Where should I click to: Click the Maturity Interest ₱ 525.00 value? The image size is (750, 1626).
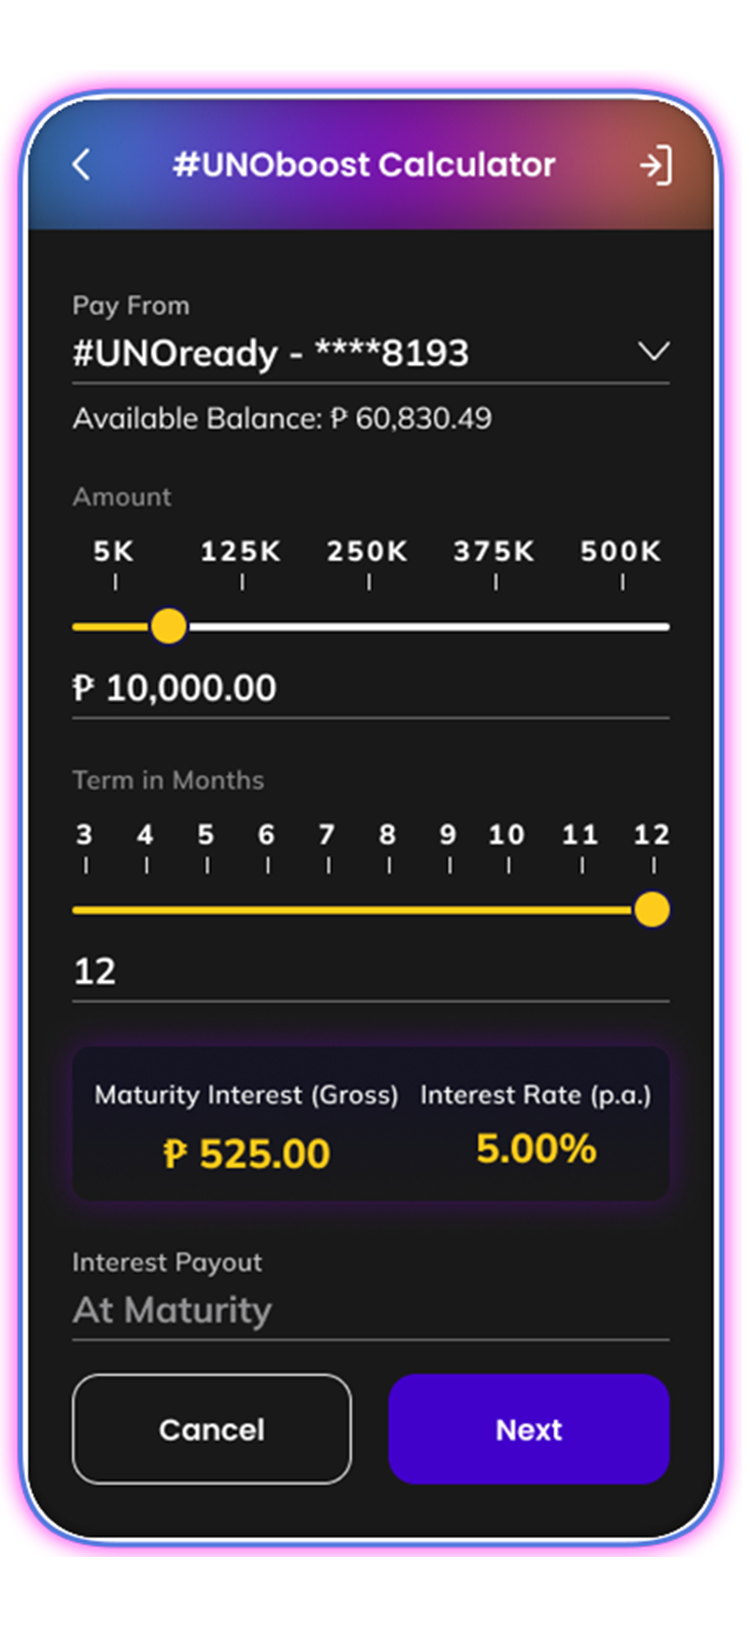(246, 1154)
